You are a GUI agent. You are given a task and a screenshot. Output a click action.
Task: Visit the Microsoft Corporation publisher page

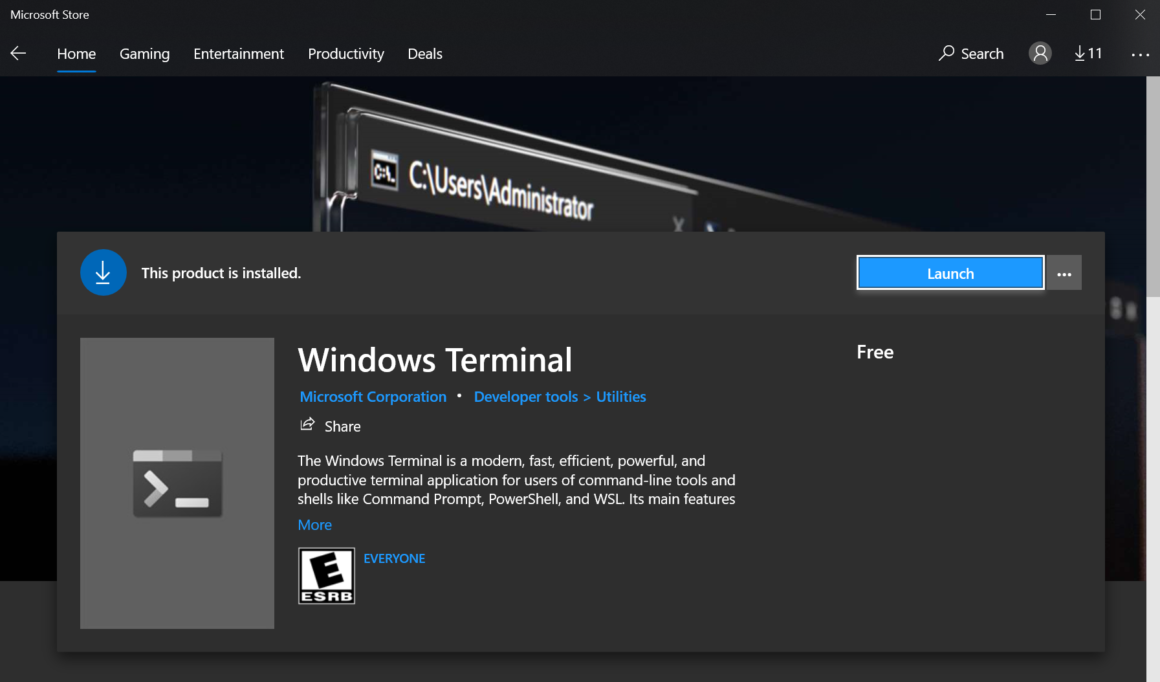pyautogui.click(x=373, y=396)
